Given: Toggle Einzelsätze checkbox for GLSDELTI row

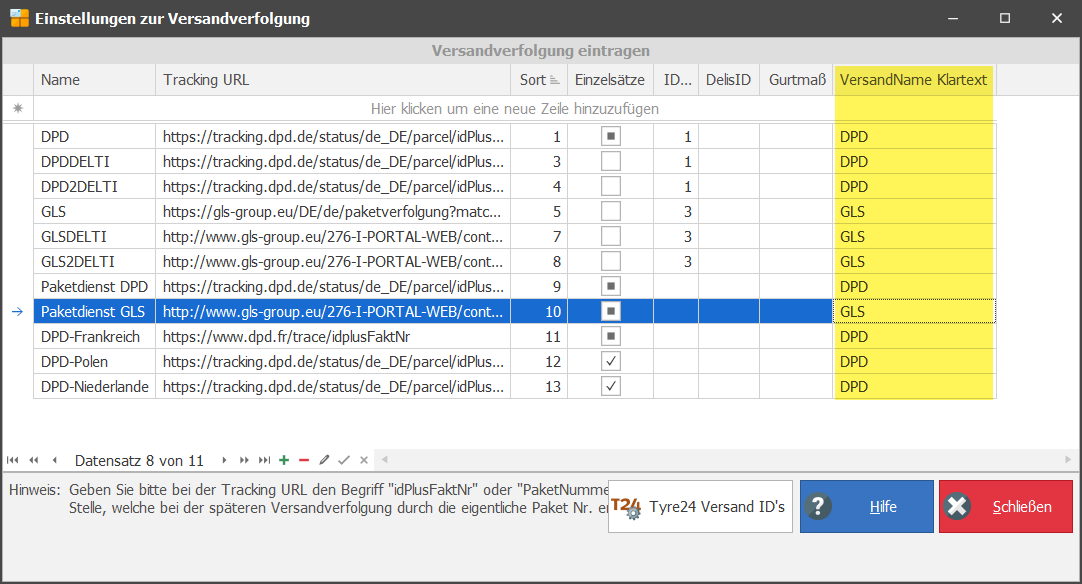Looking at the screenshot, I should pyautogui.click(x=611, y=236).
